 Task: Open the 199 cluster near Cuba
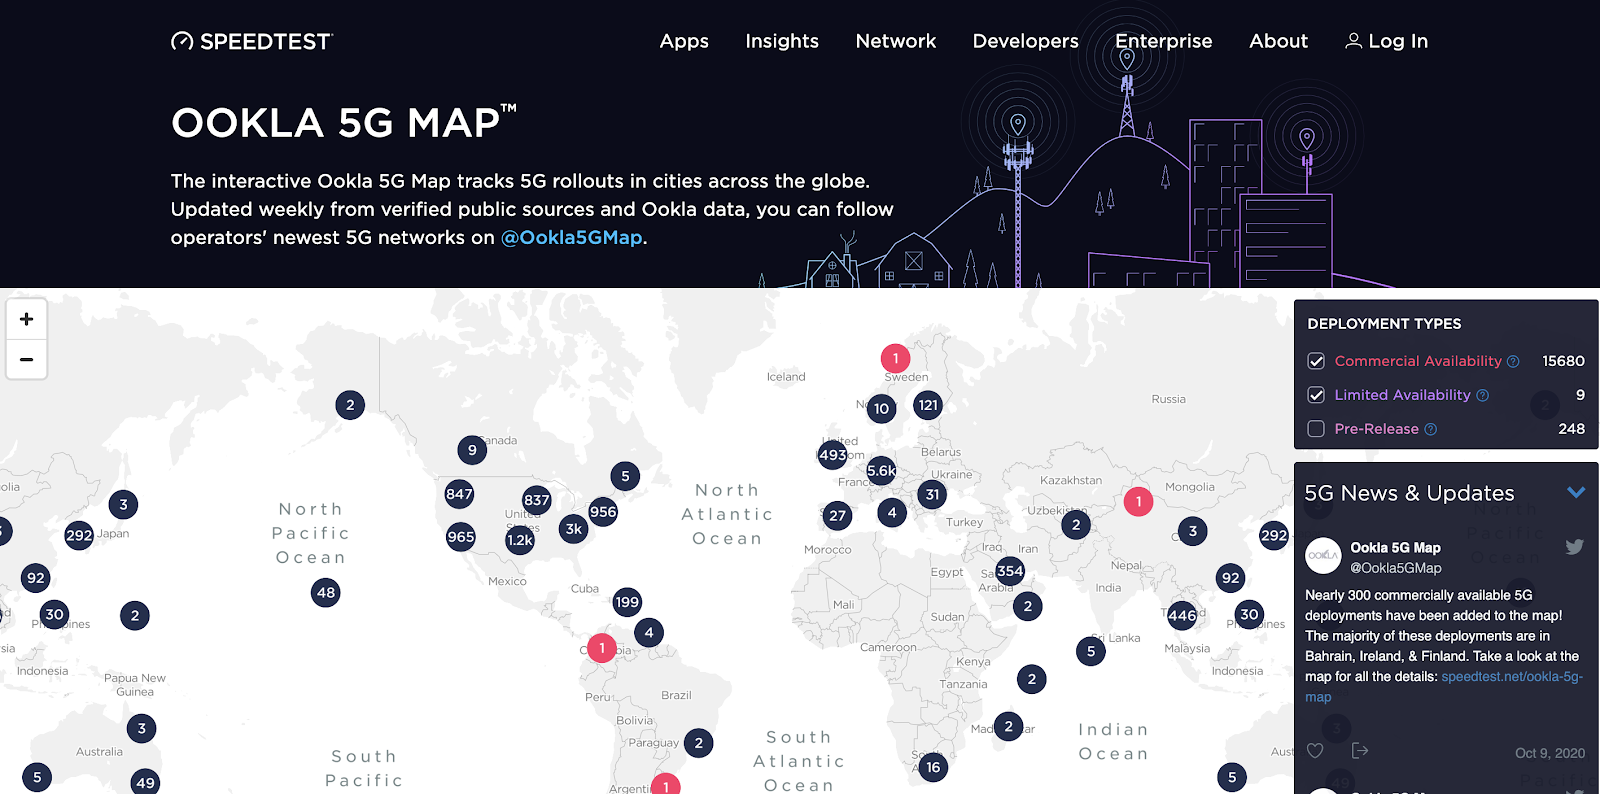coord(627,602)
